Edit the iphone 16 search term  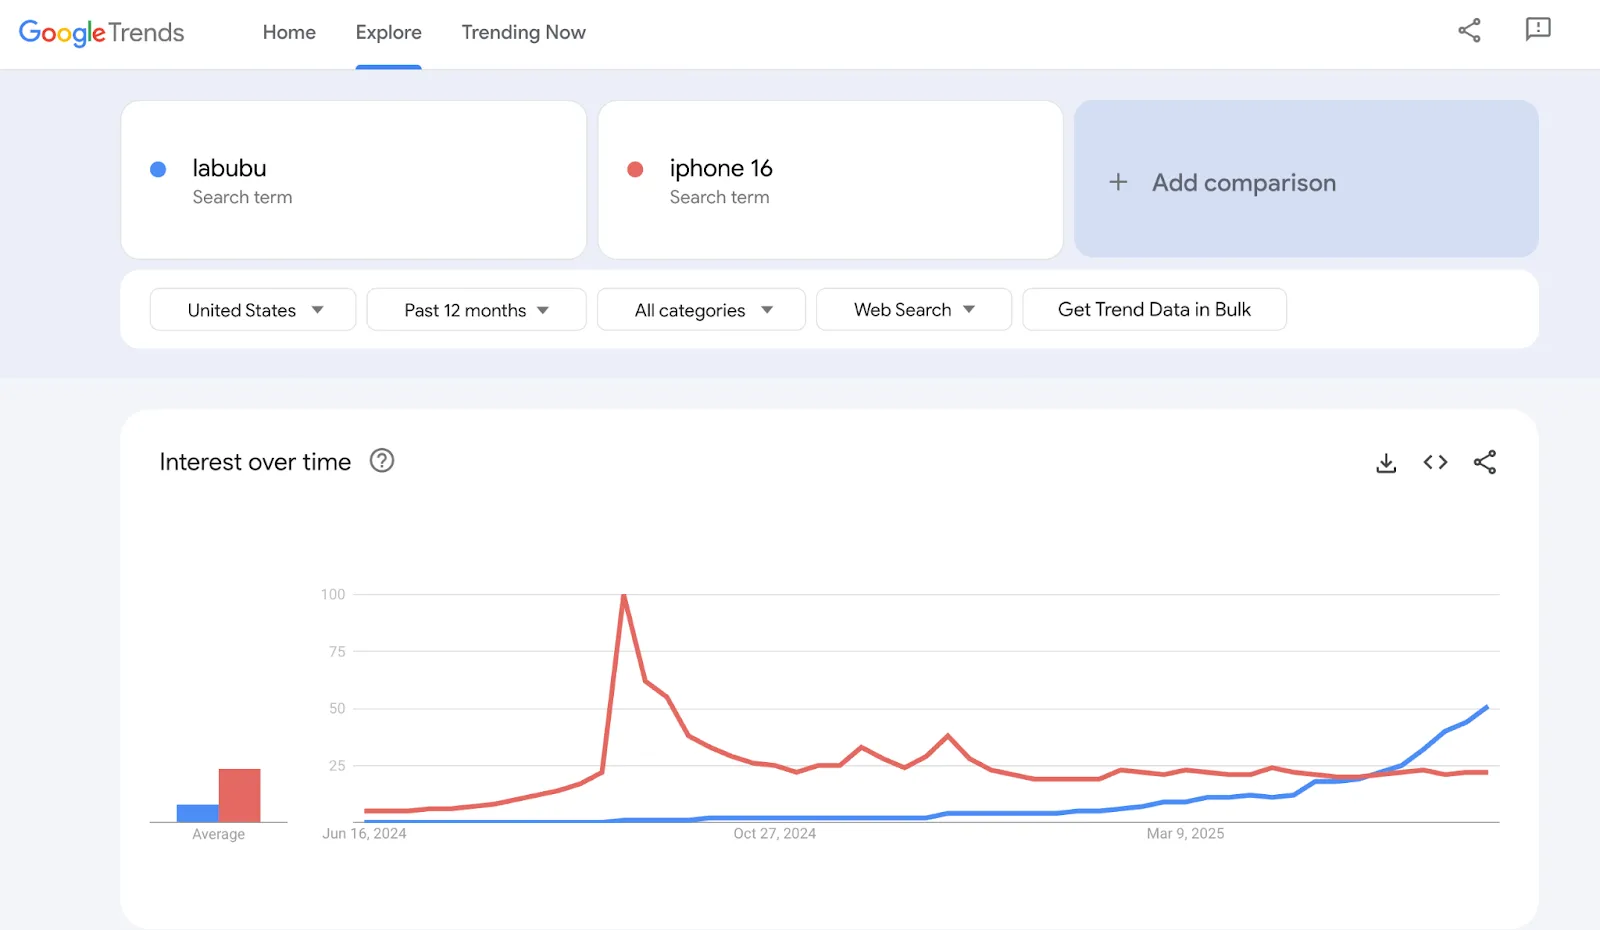pos(721,169)
